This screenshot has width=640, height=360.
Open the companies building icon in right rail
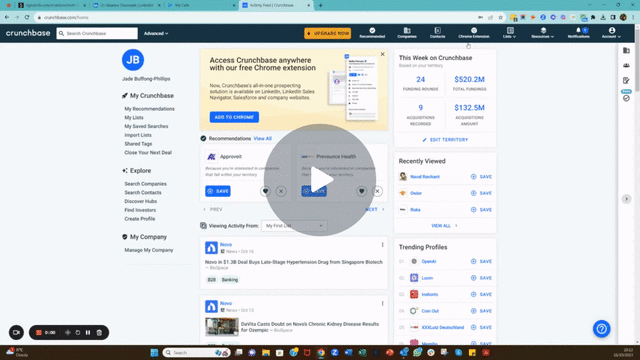[627, 51]
